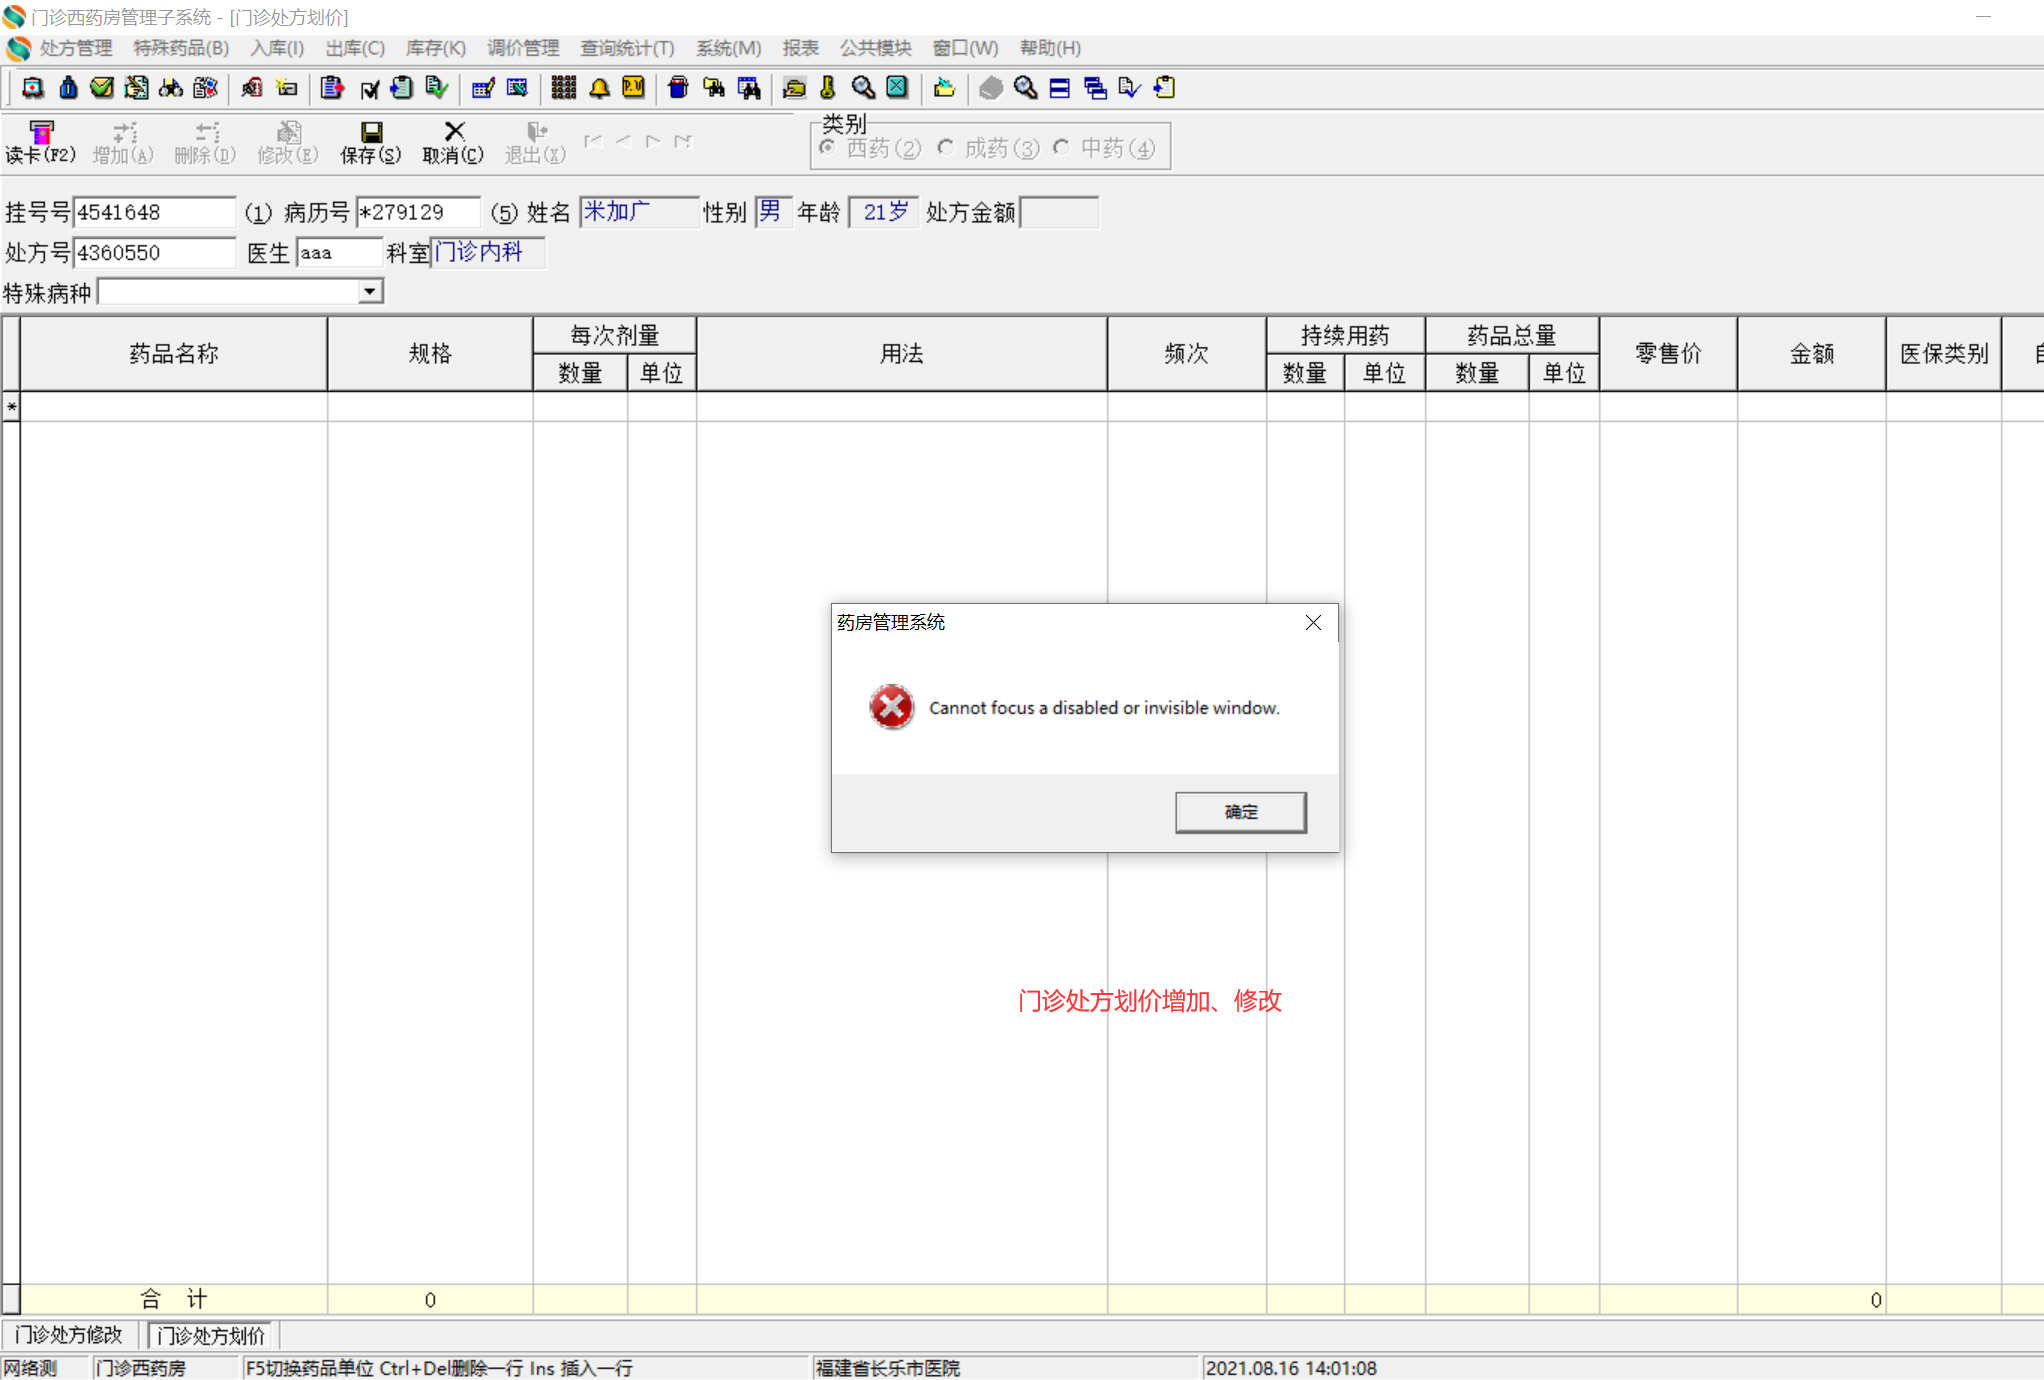
Task: Click the thermometer toolbar icon
Action: click(828, 88)
